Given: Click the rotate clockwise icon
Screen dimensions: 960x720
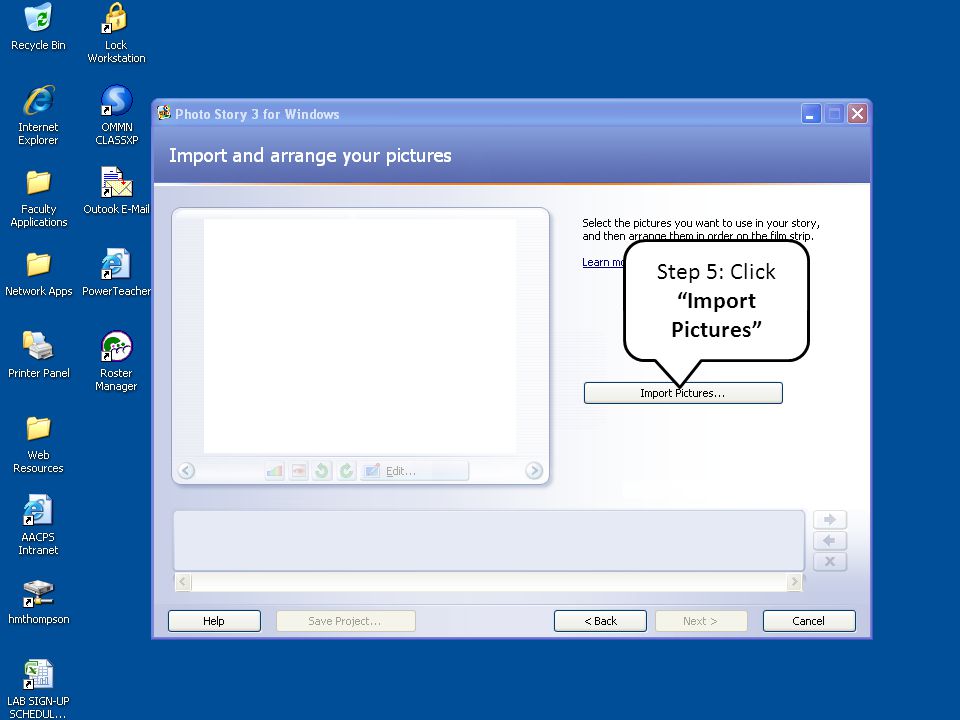Looking at the screenshot, I should [346, 471].
